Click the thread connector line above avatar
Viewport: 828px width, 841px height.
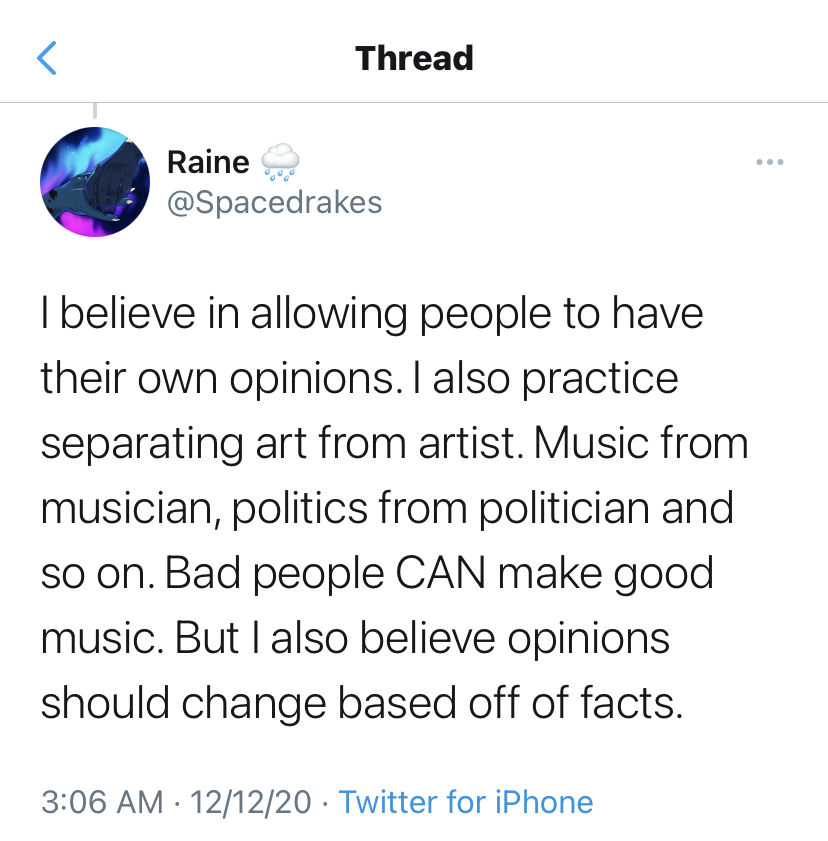coord(95,110)
